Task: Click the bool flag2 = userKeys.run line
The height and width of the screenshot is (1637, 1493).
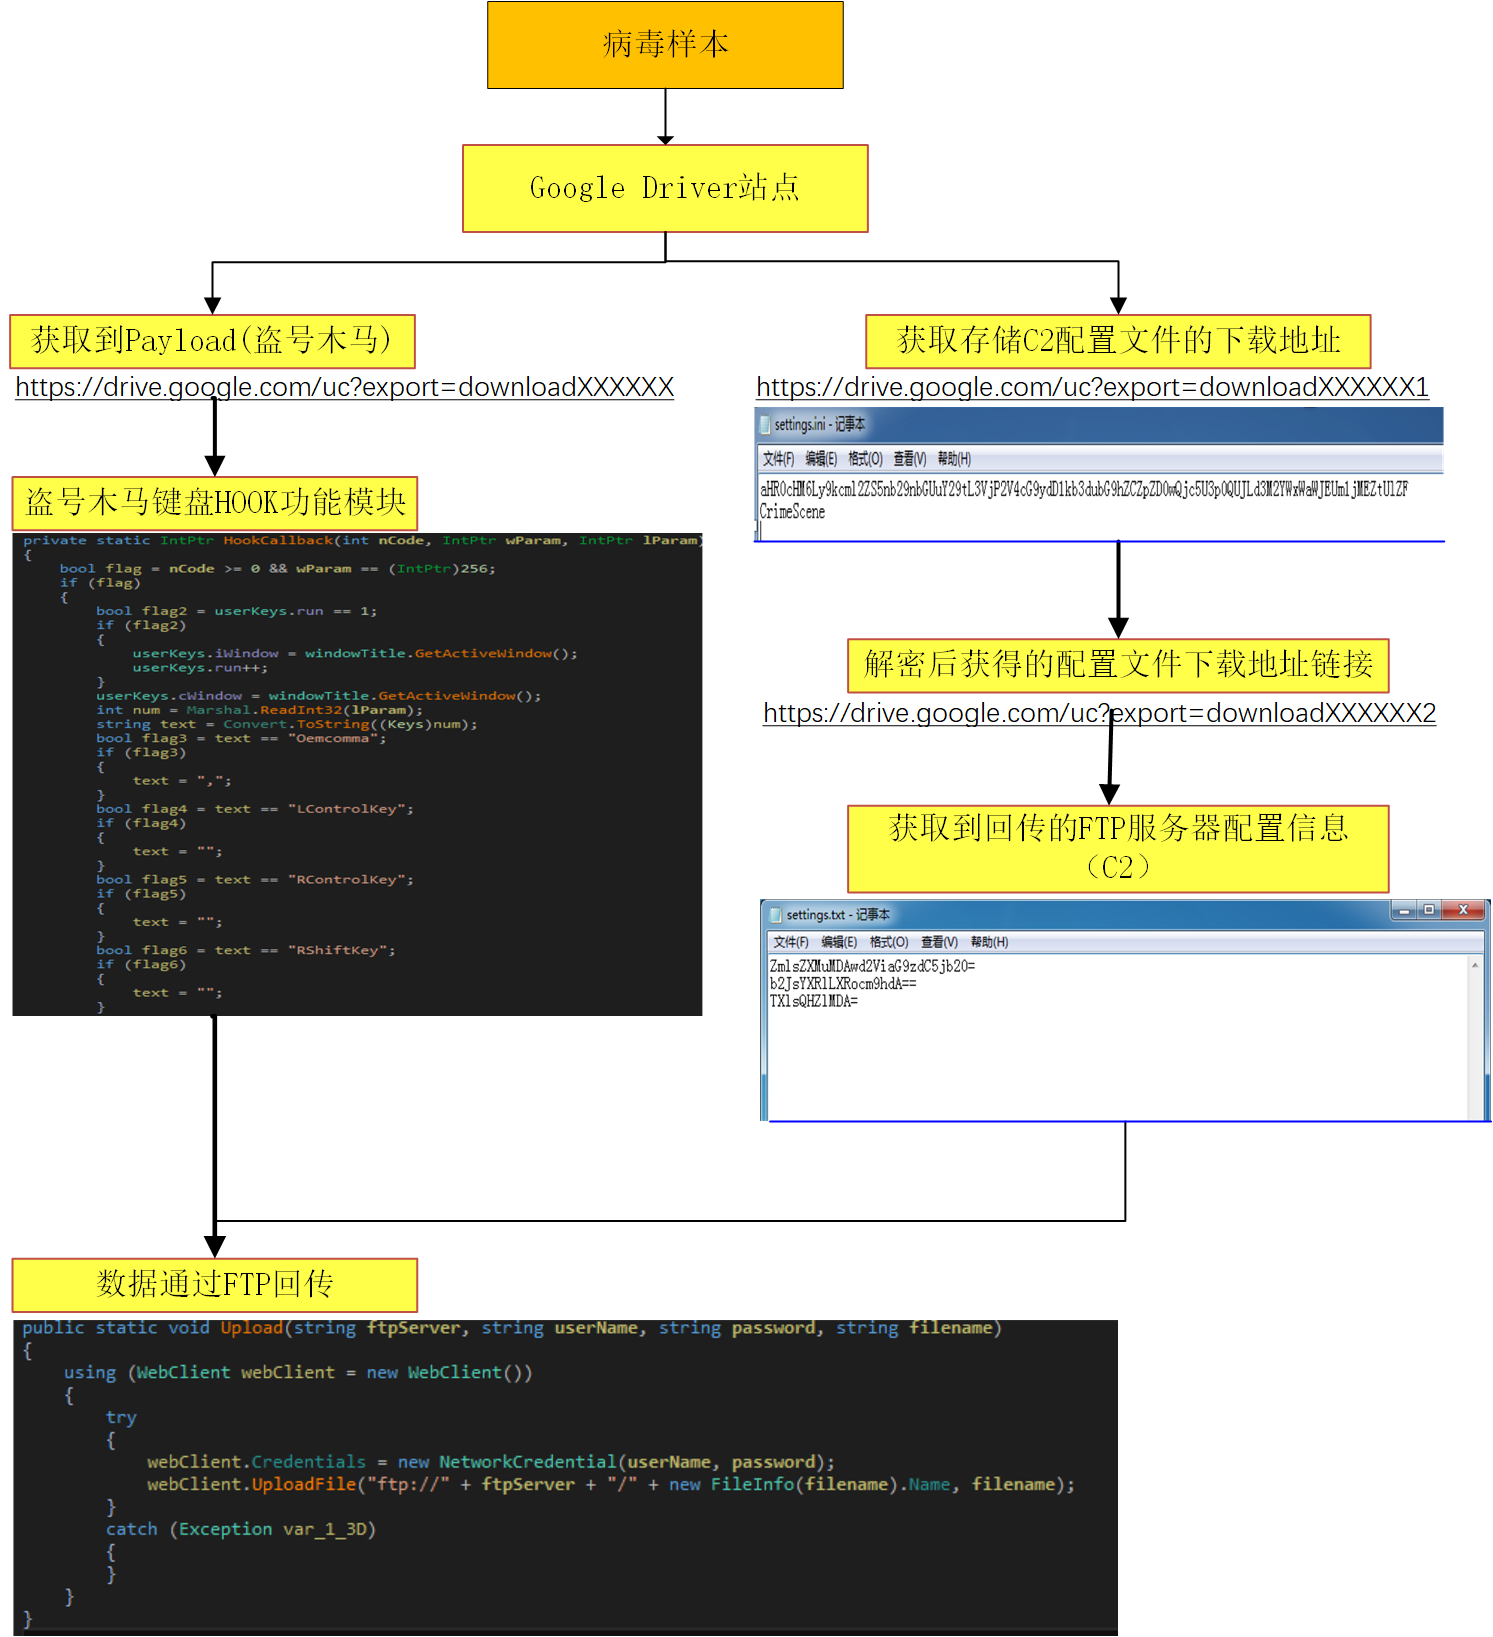Action: (236, 611)
